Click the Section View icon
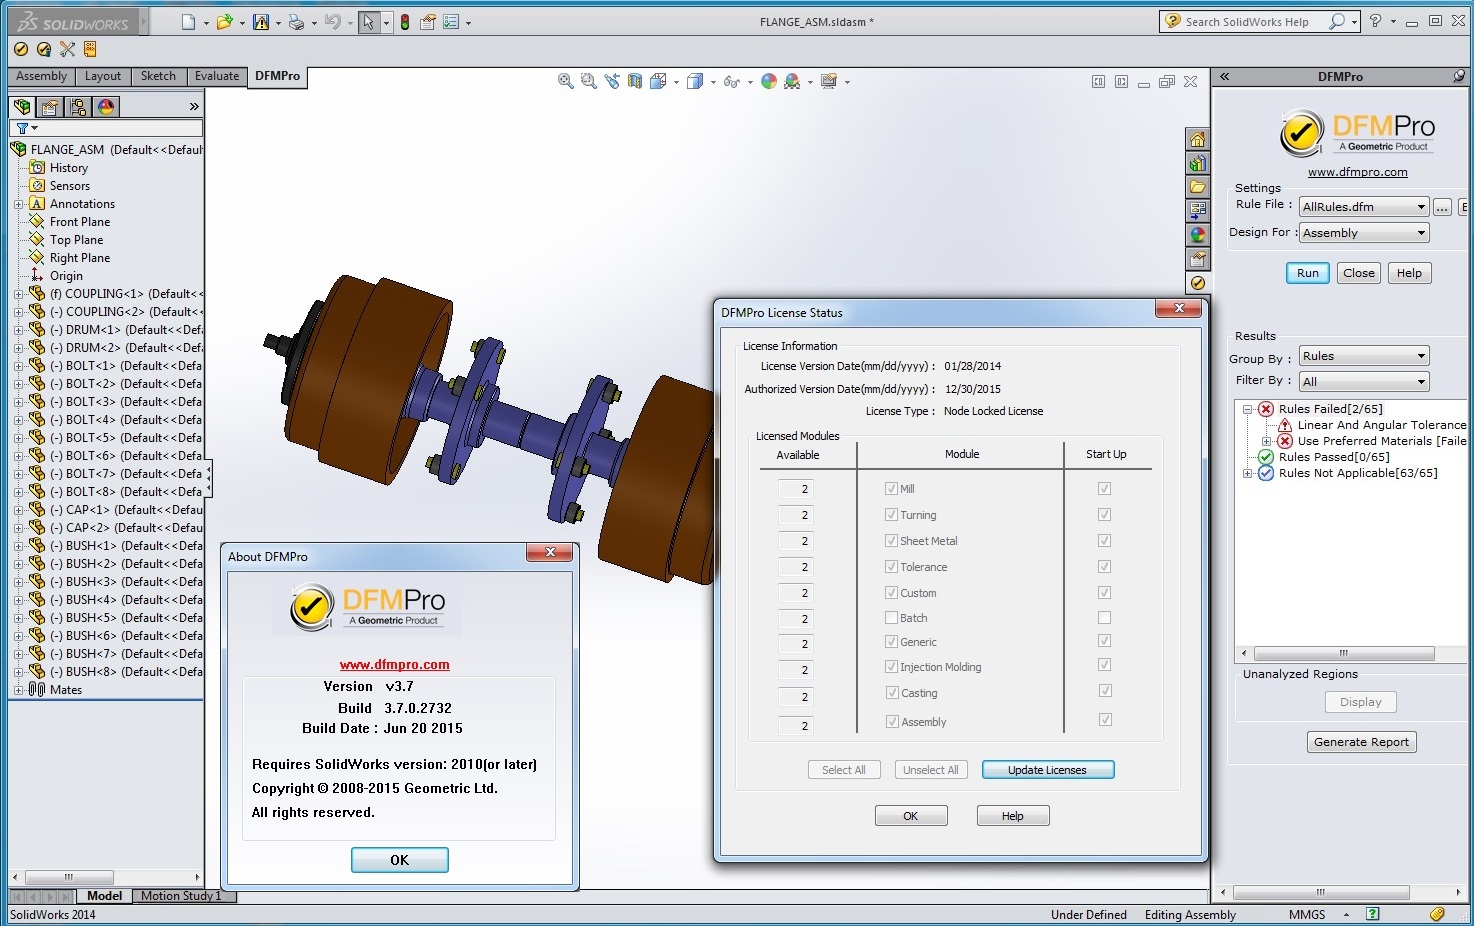The image size is (1474, 926). click(x=635, y=82)
